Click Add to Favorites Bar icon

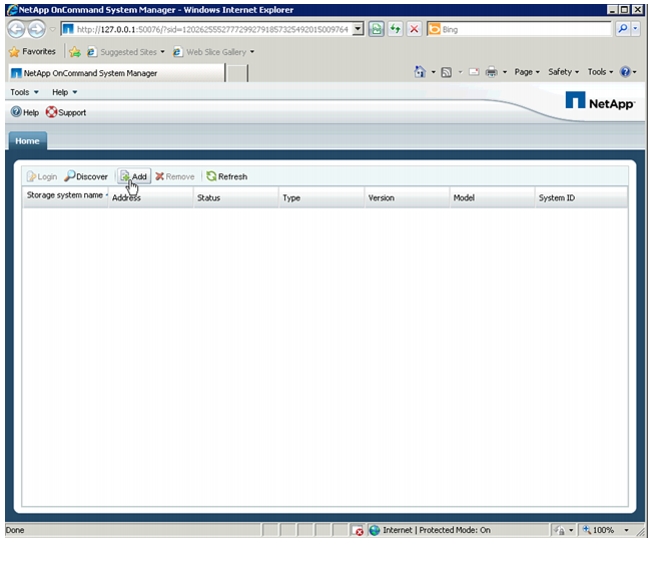(x=75, y=52)
